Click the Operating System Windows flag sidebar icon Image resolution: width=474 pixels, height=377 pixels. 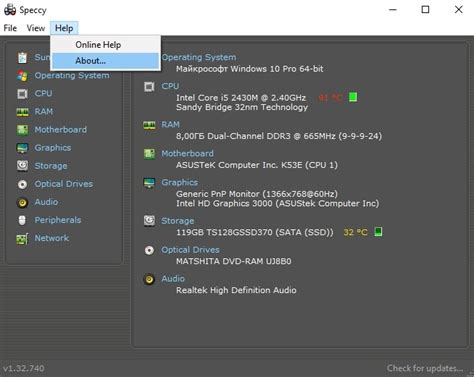22,76
